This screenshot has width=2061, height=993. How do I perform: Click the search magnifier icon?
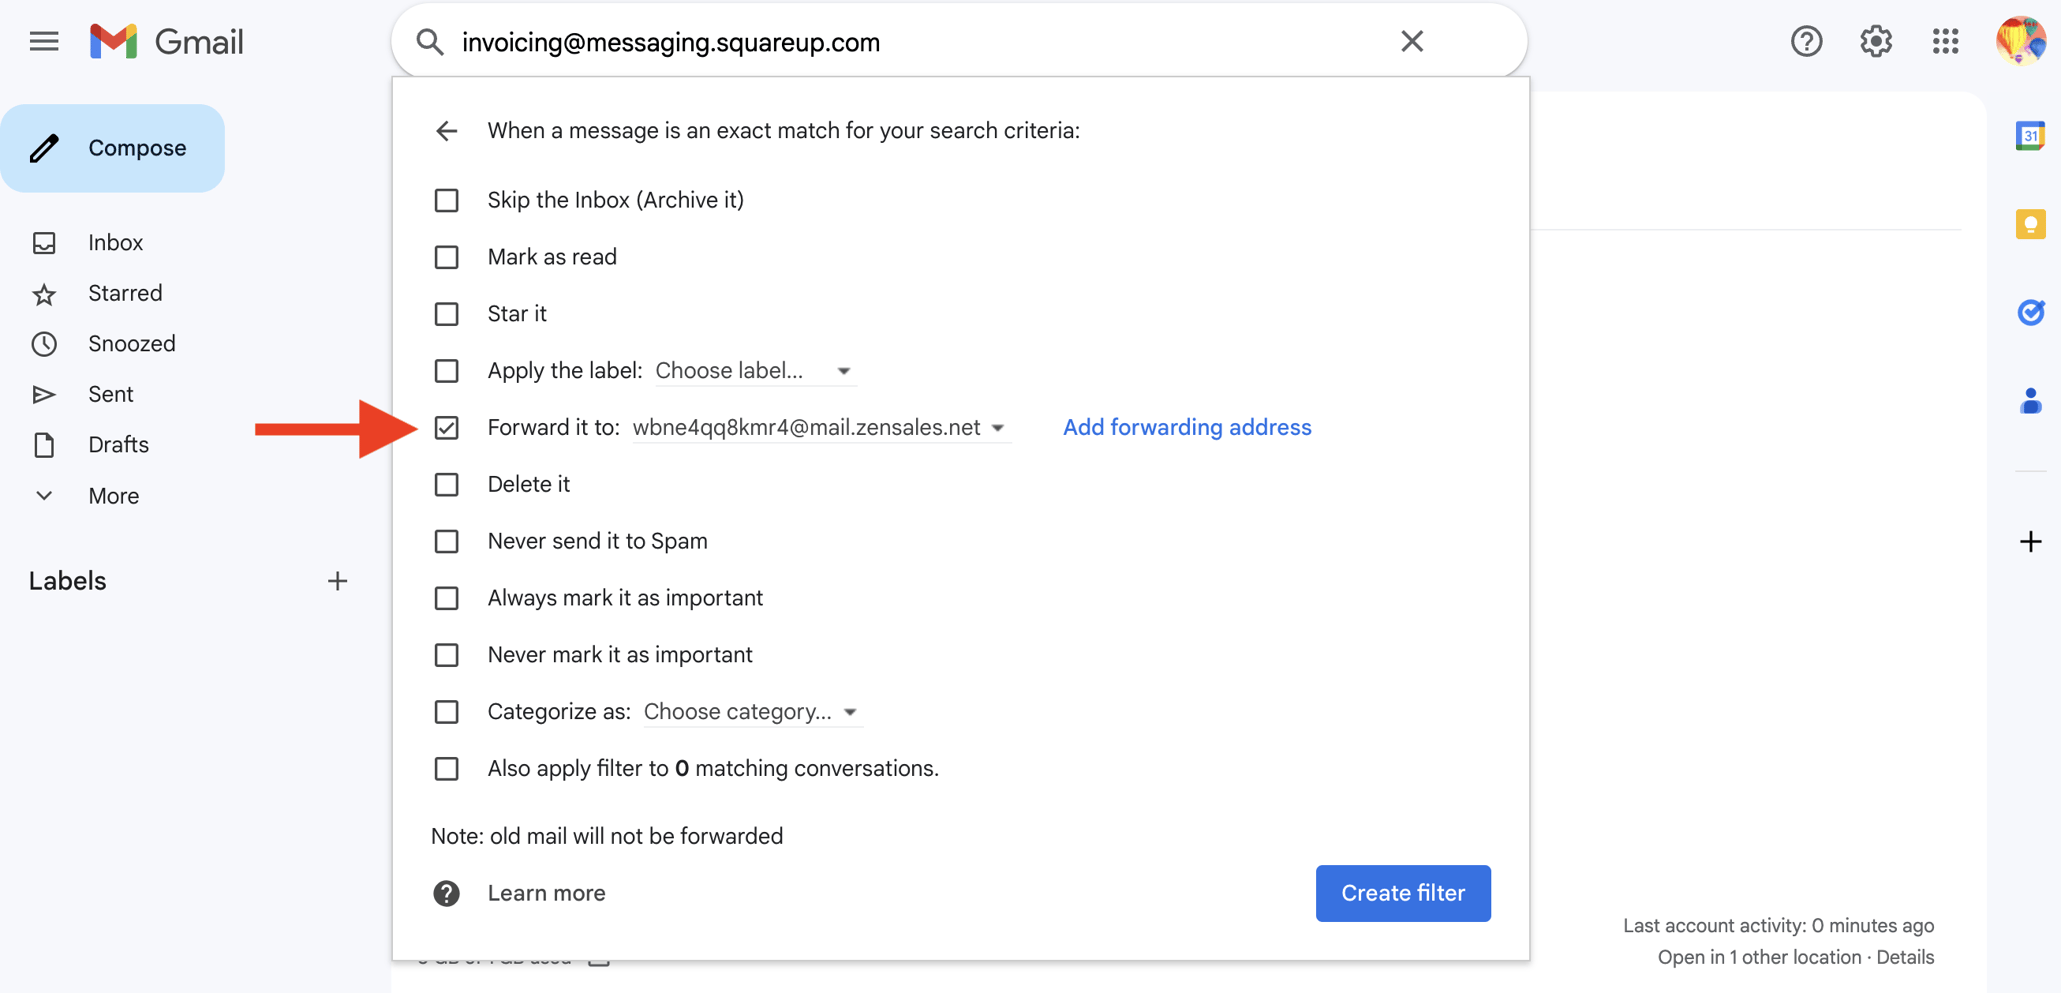[430, 42]
